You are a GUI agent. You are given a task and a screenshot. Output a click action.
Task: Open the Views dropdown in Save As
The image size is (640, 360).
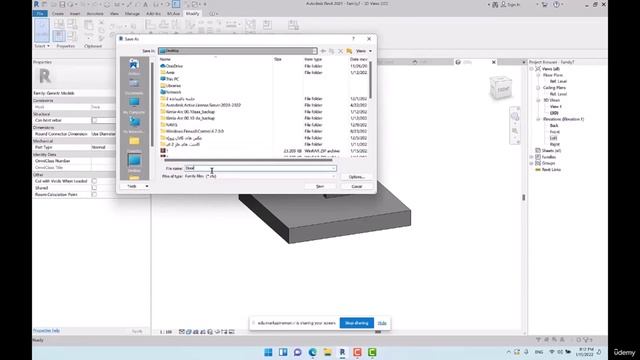point(364,51)
